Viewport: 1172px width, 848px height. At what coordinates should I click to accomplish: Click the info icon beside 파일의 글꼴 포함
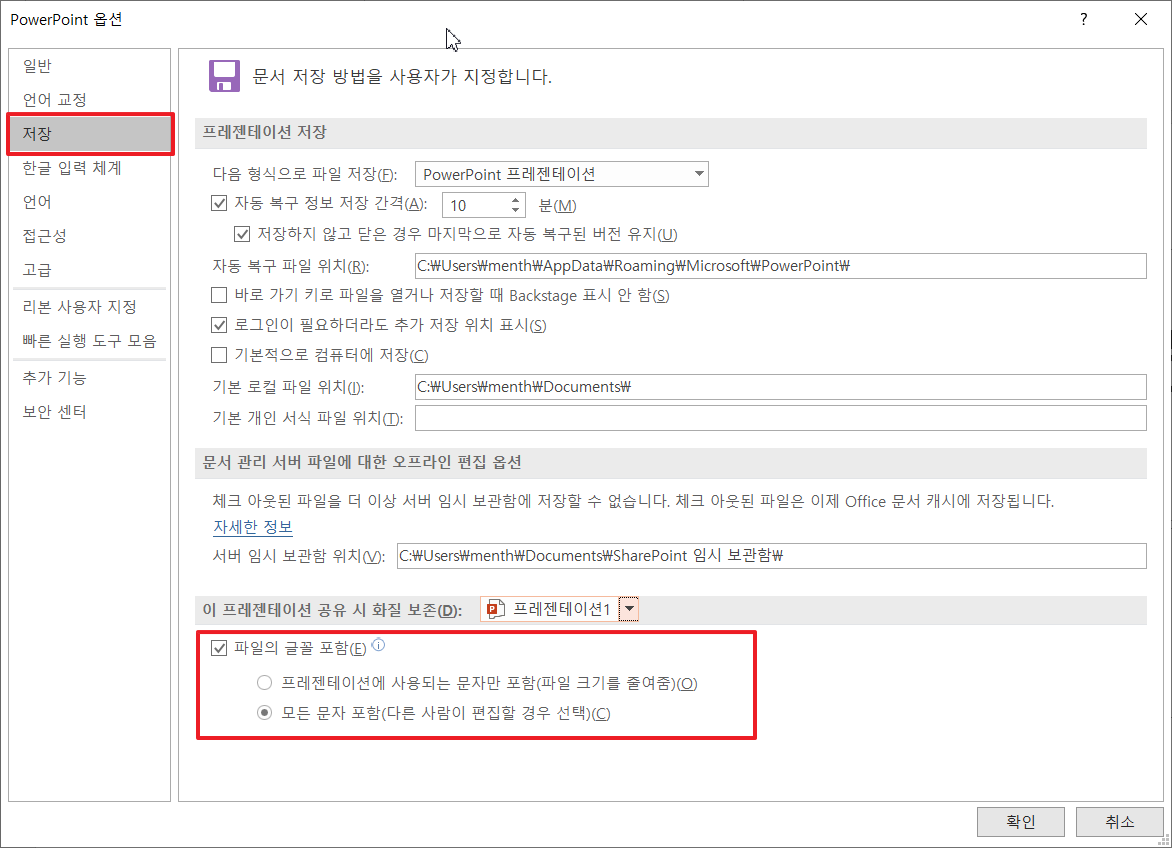tap(378, 645)
